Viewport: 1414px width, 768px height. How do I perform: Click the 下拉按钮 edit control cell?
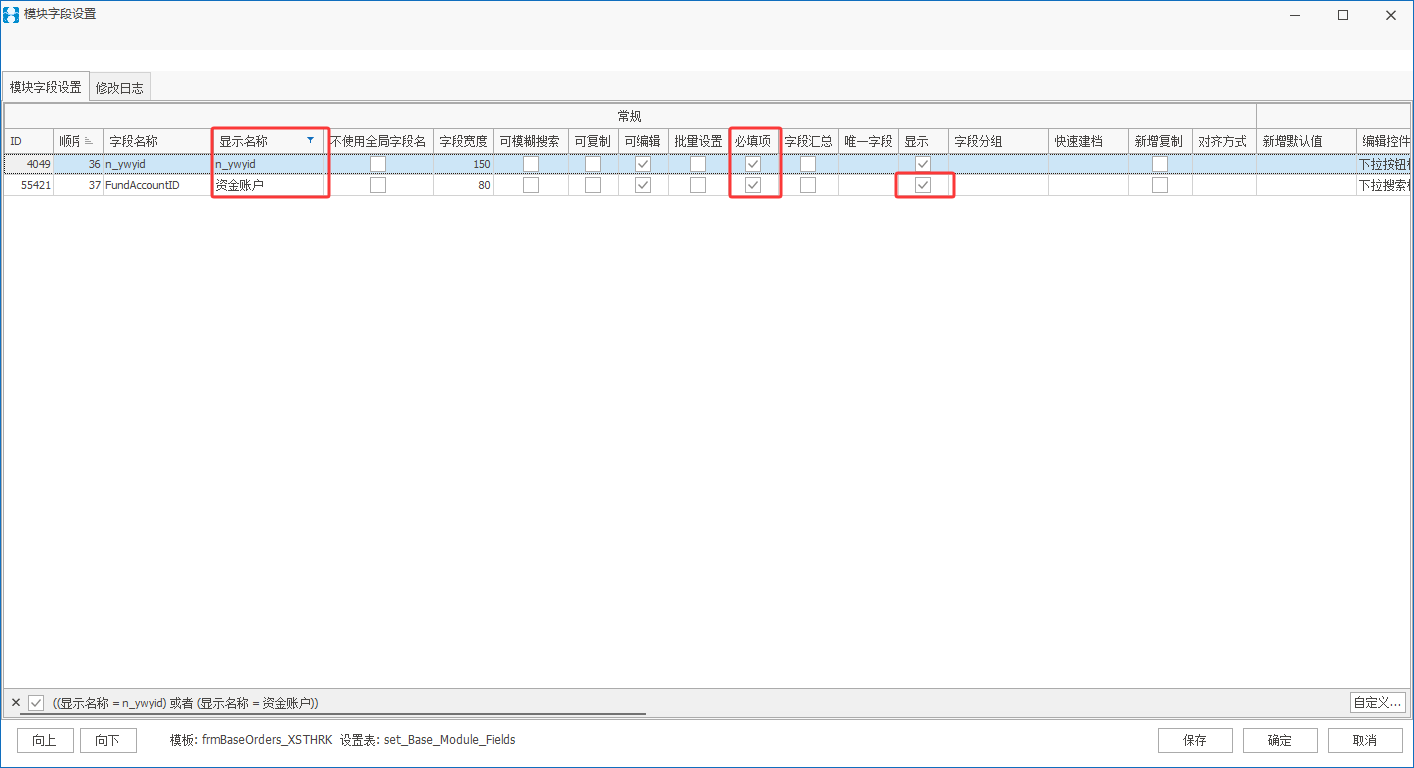pos(1383,164)
